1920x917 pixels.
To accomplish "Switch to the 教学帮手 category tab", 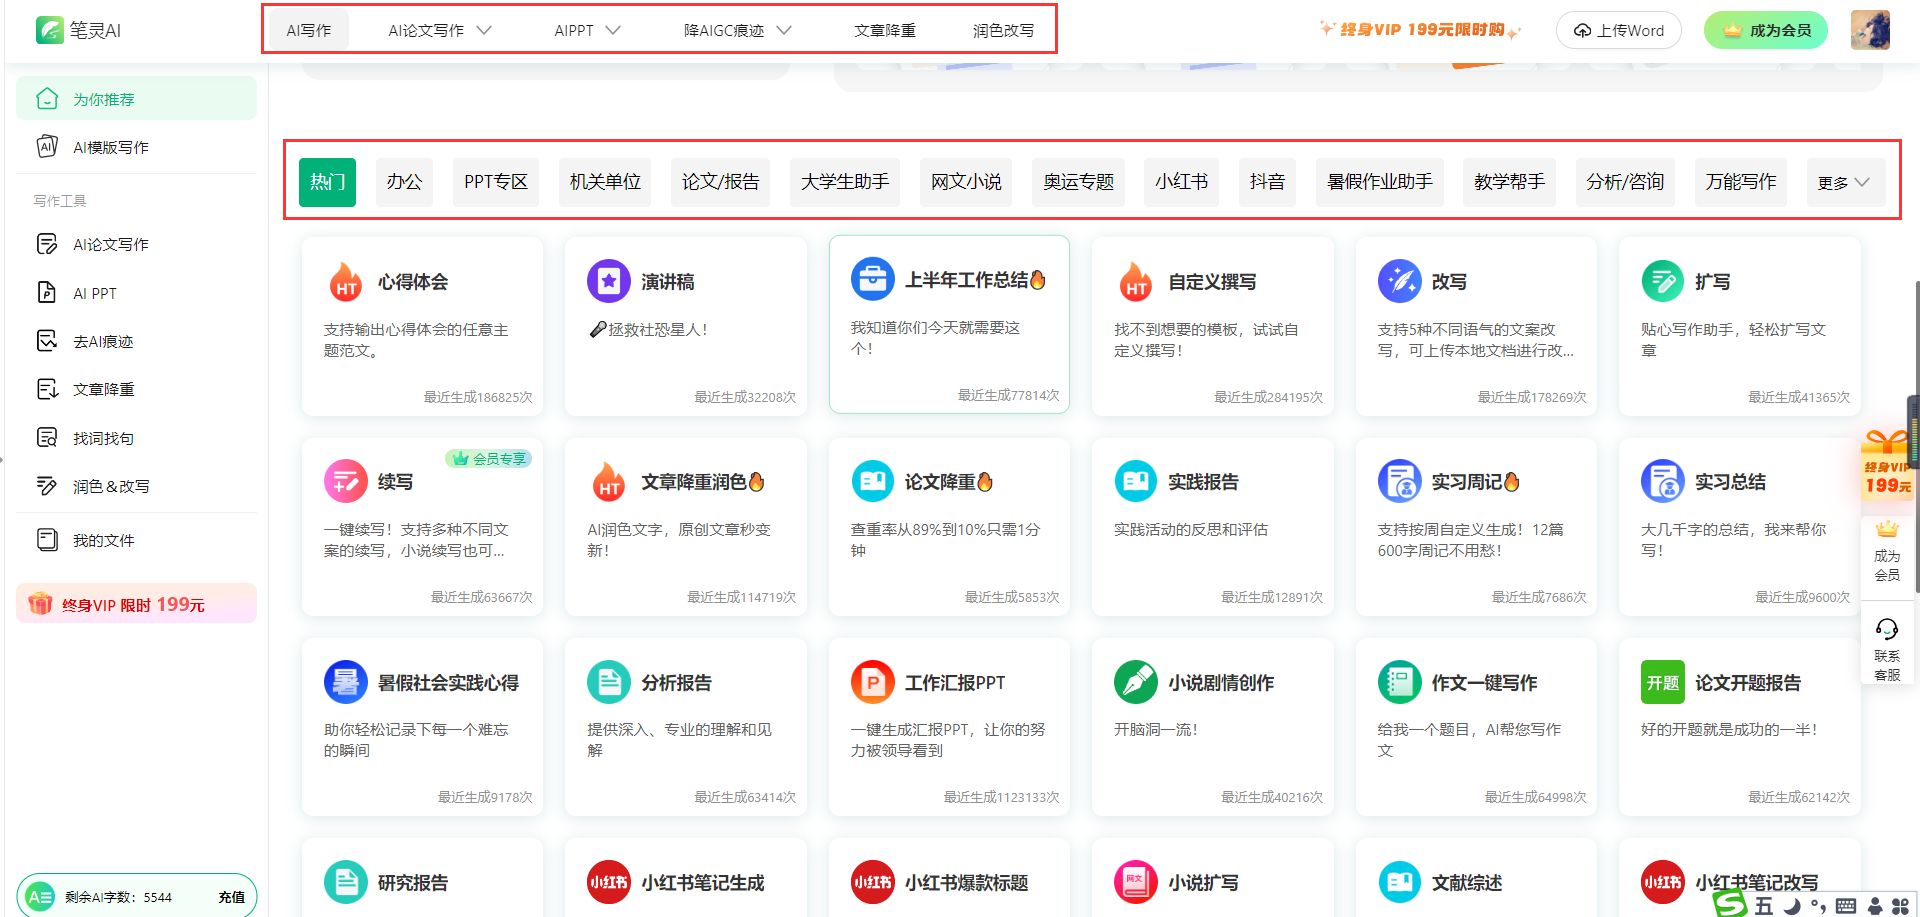I will pyautogui.click(x=1509, y=182).
